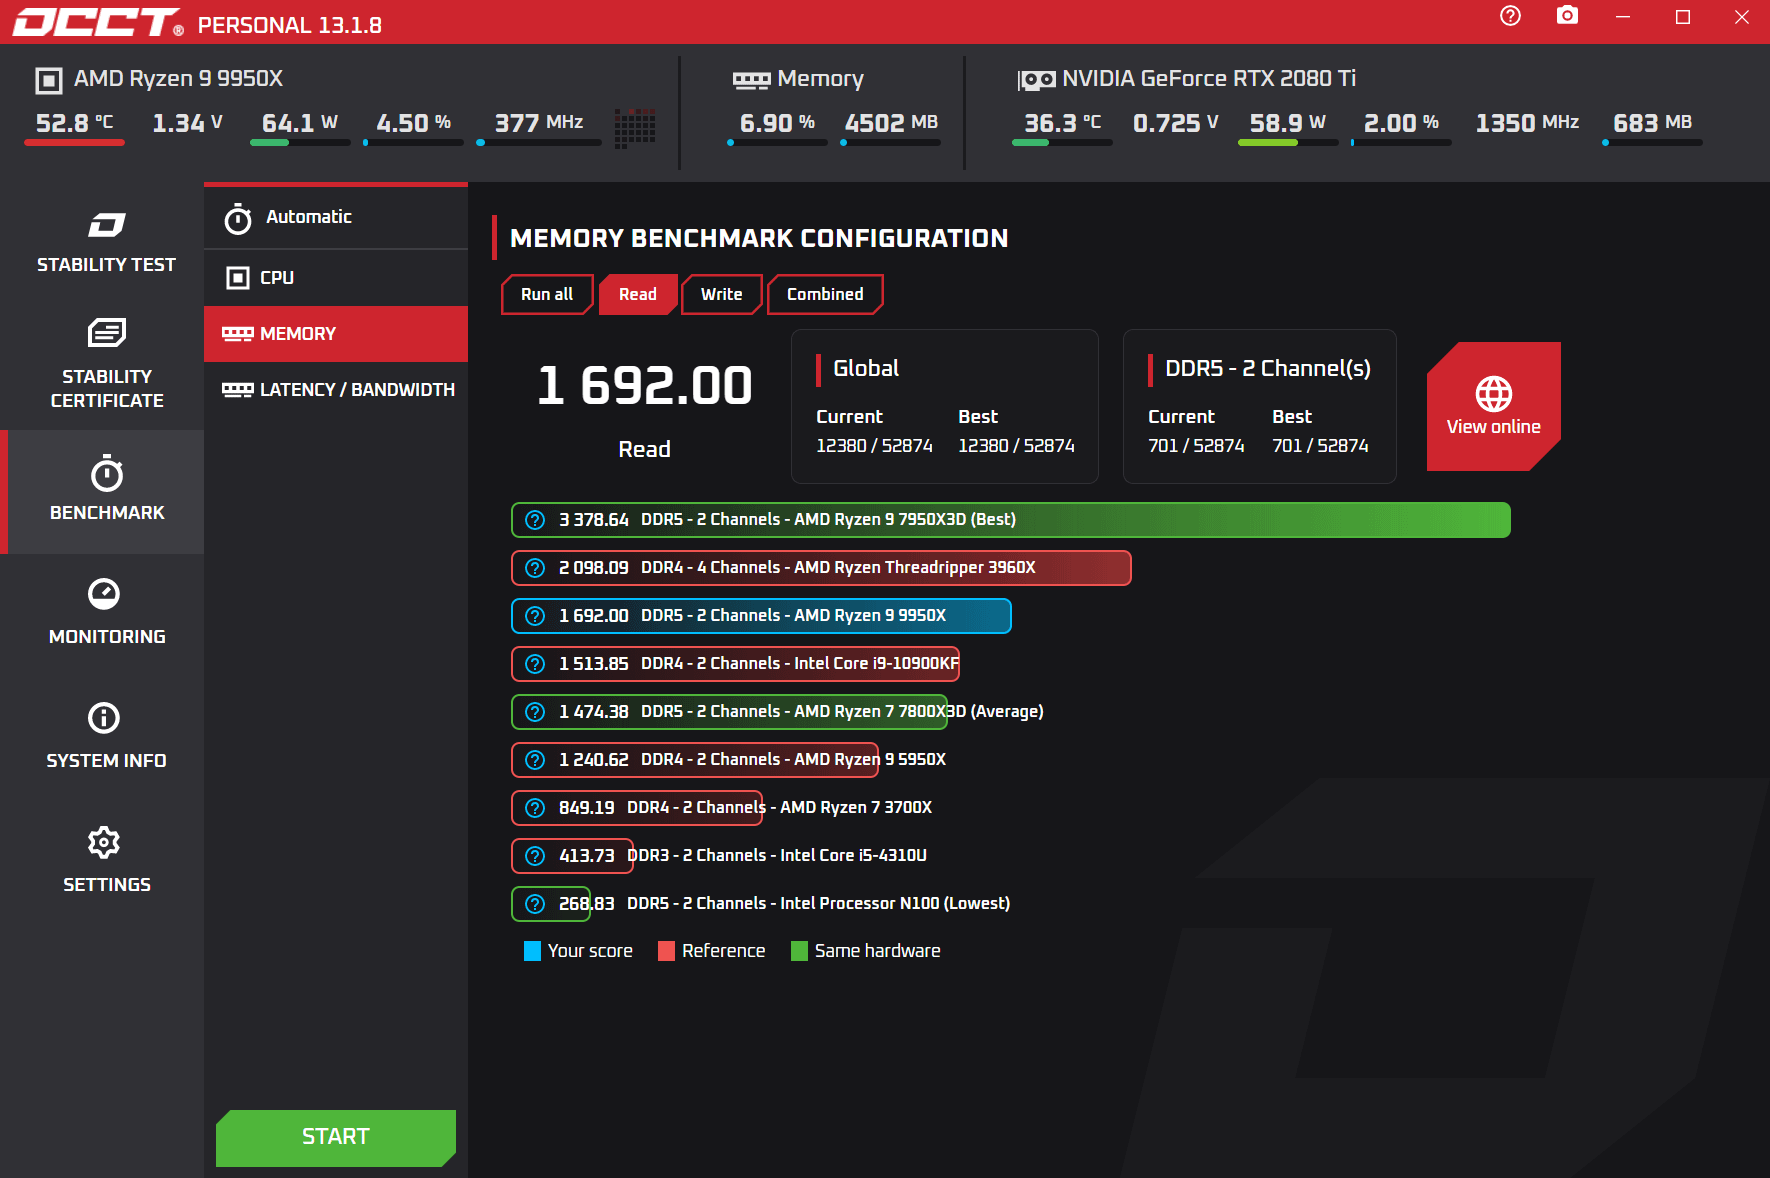Show info for 849.19 Ryzen 7 3700X score
The width and height of the screenshot is (1770, 1178).
pyautogui.click(x=535, y=808)
